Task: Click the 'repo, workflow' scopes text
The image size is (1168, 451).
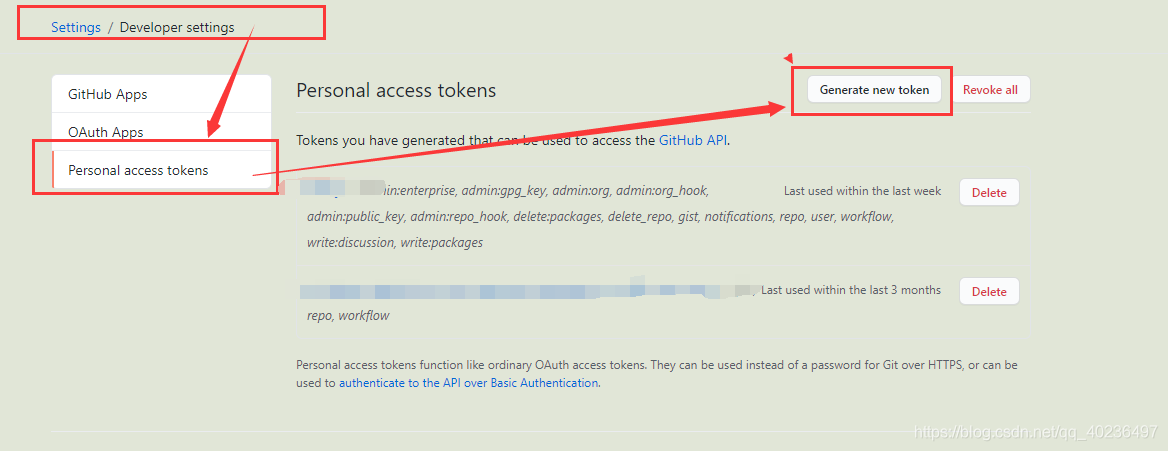Action: [348, 315]
